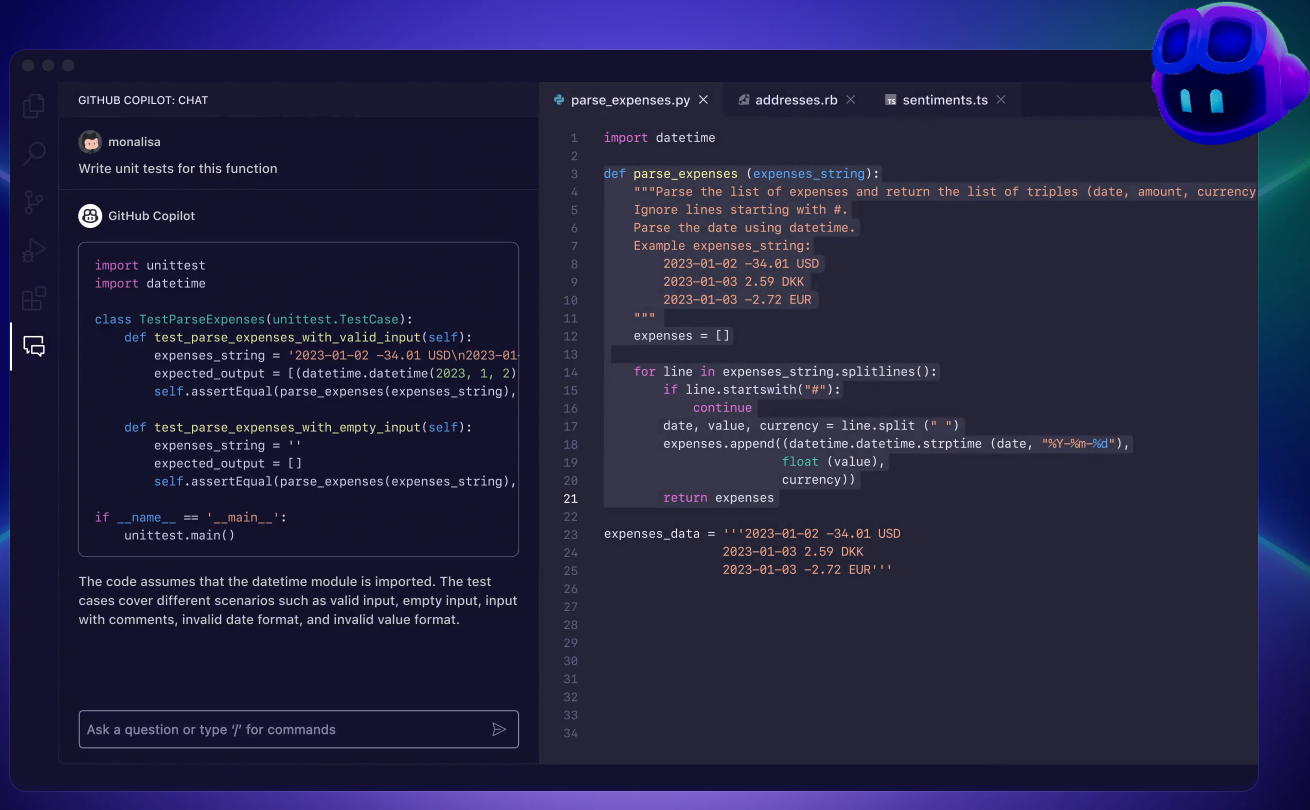Click '2023-01-02 -34.01 USD' on editor line 8
The image size is (1310, 810).
pyautogui.click(x=741, y=263)
